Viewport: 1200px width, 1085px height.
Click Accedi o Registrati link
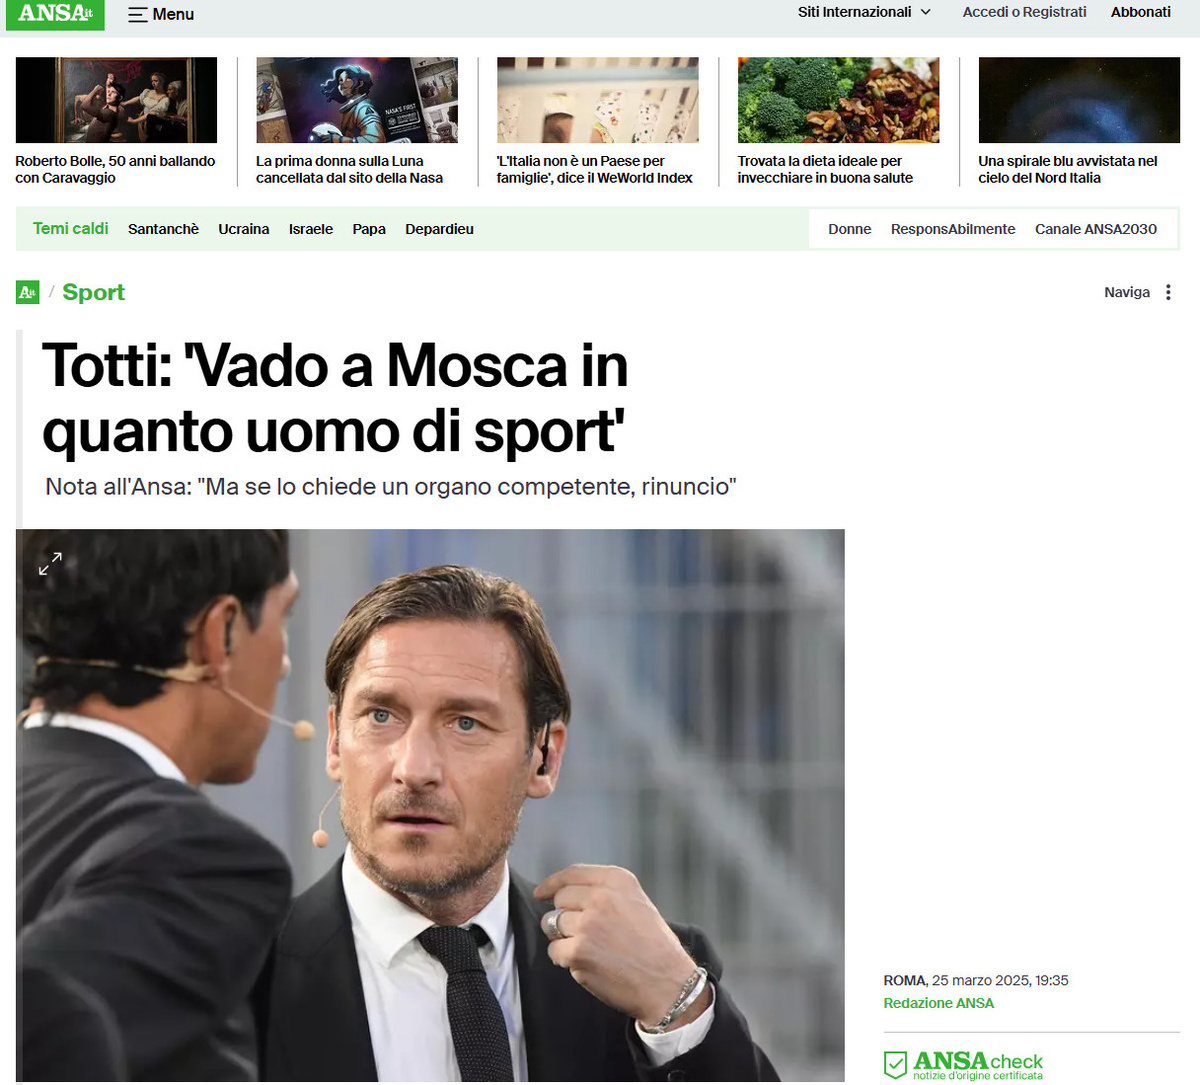click(x=1024, y=12)
